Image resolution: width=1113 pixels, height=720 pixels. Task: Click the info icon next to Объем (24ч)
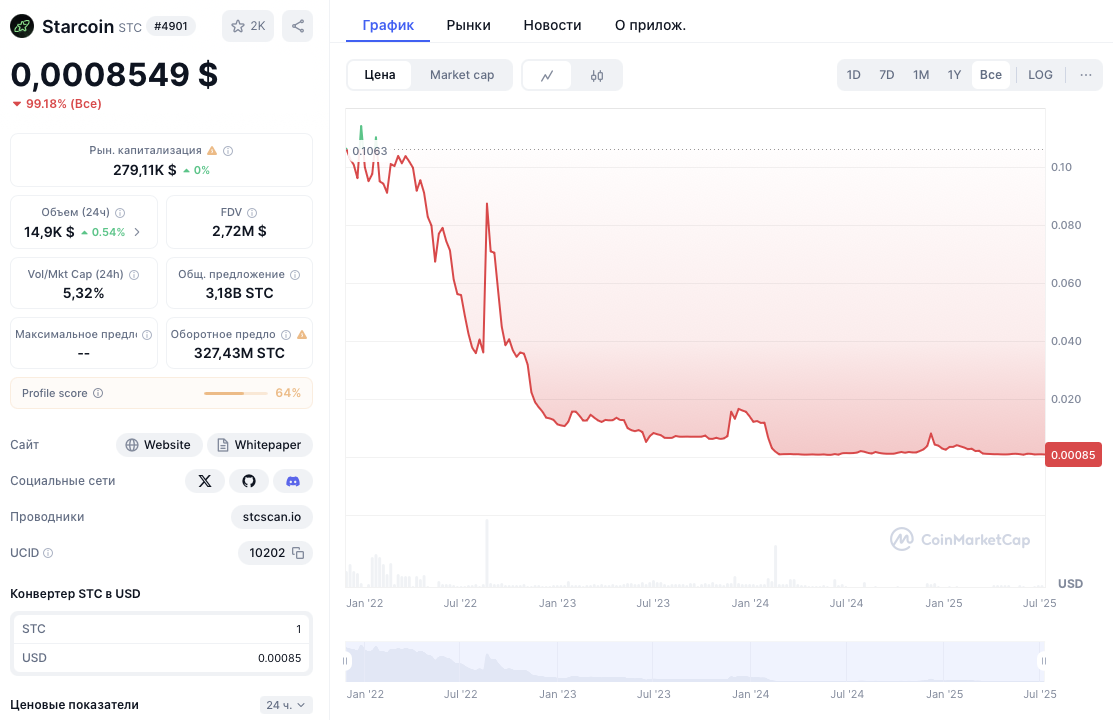pos(120,212)
